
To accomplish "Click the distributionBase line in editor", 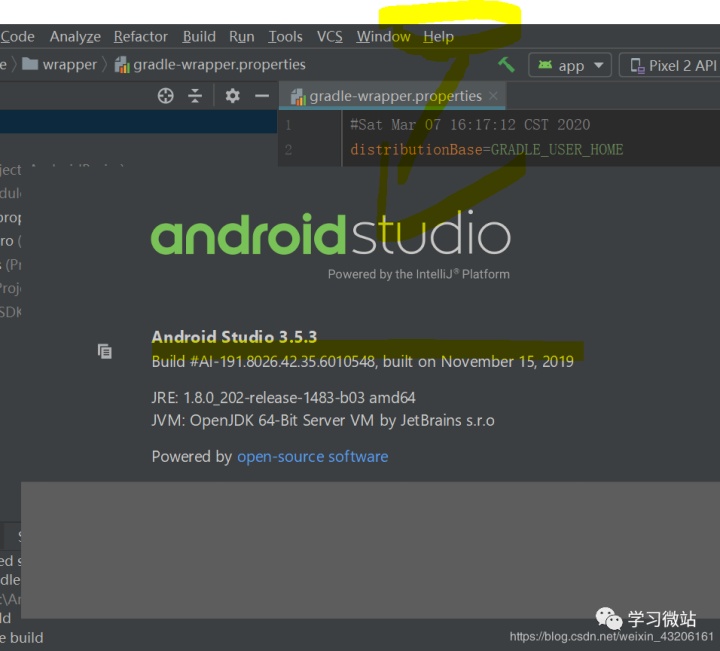I will 486,150.
